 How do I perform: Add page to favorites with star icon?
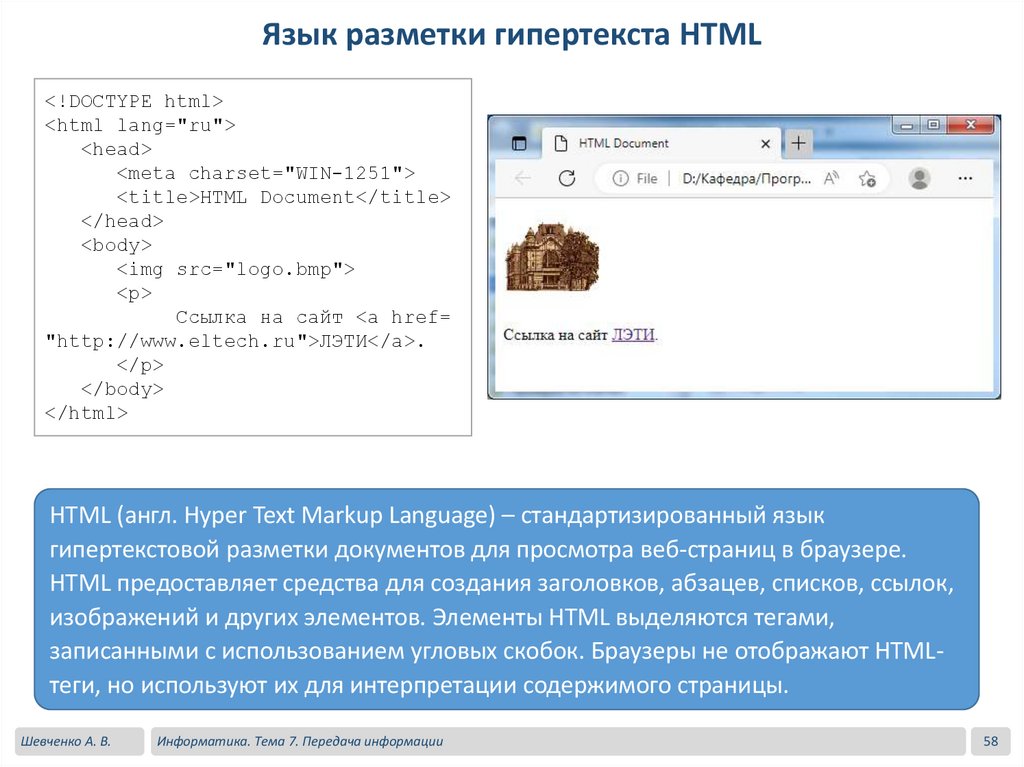click(867, 178)
